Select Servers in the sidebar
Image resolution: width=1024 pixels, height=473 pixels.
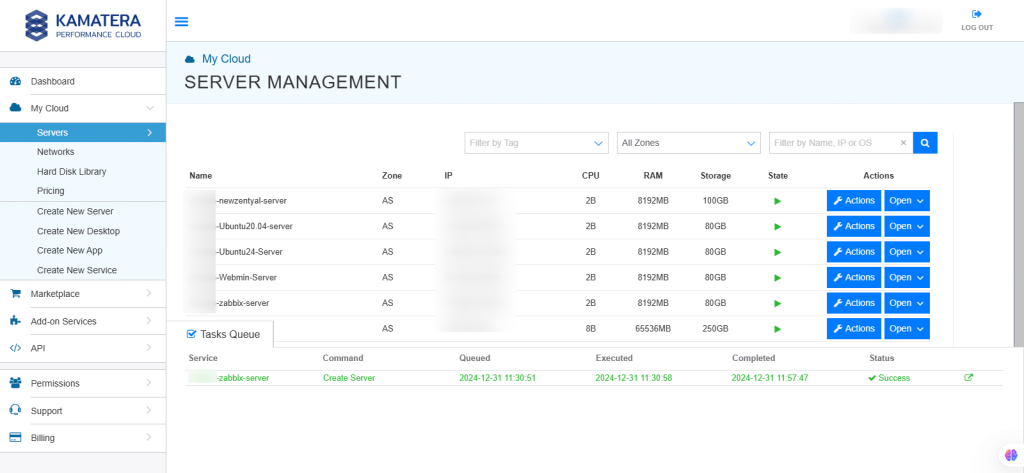tap(83, 133)
